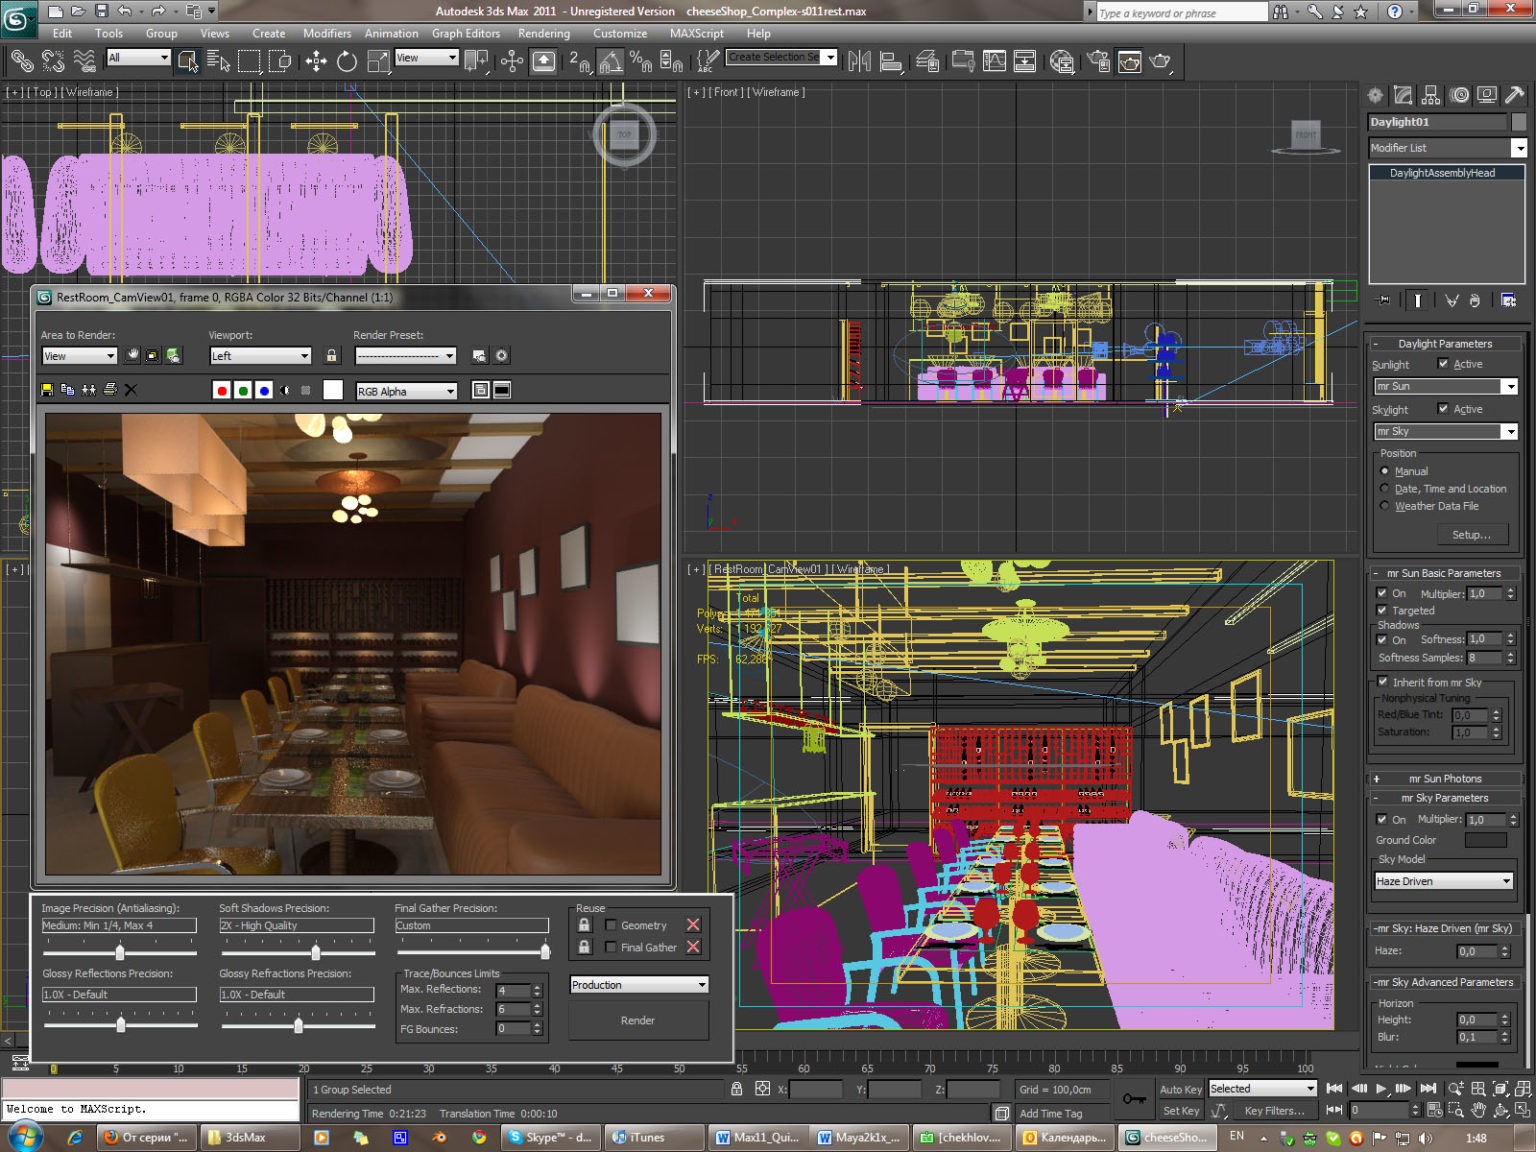Save the rendered image from frame window
This screenshot has width=1536, height=1152.
(x=47, y=390)
